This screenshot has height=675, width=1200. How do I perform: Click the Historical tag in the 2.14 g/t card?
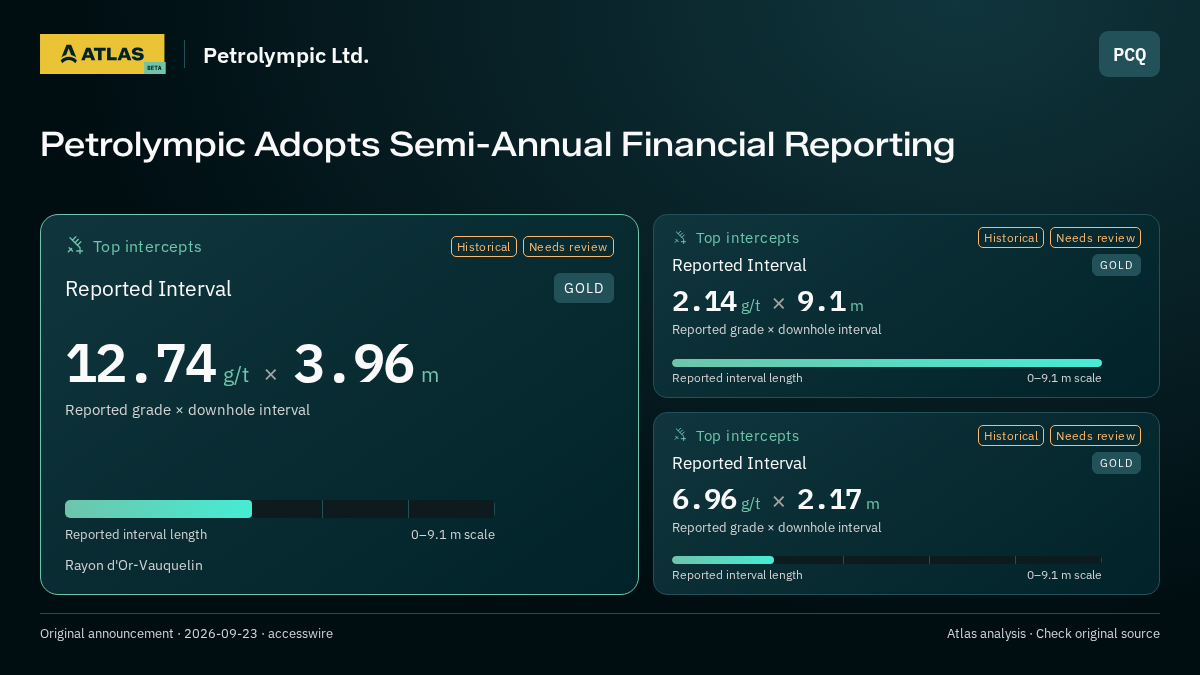point(1011,237)
